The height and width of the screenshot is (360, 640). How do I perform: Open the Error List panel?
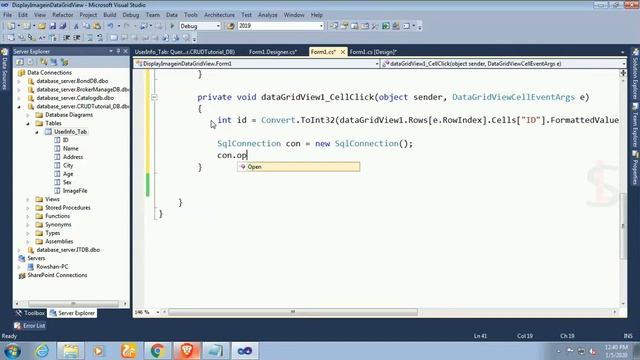click(30, 326)
